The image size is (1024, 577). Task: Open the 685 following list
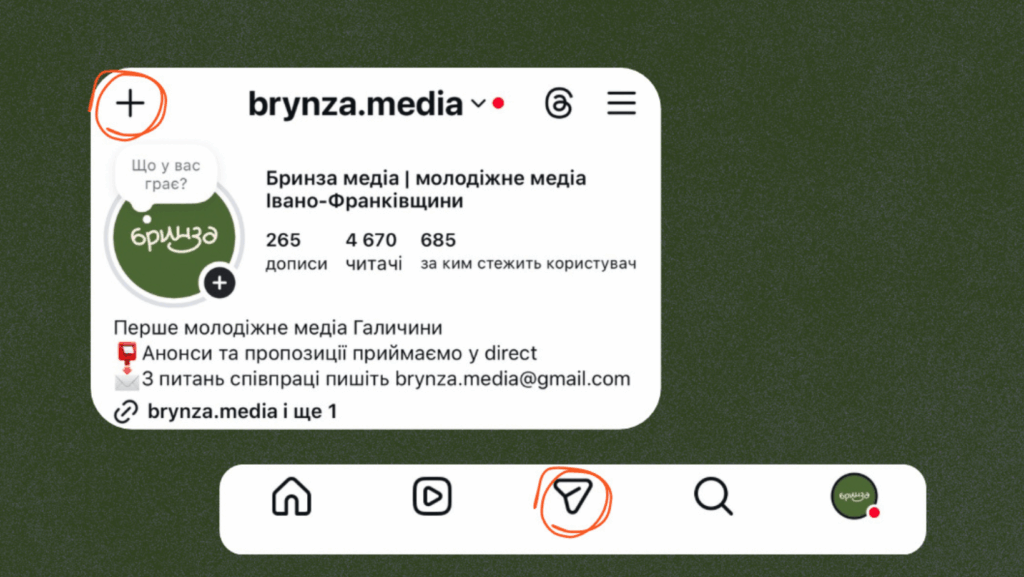point(528,251)
